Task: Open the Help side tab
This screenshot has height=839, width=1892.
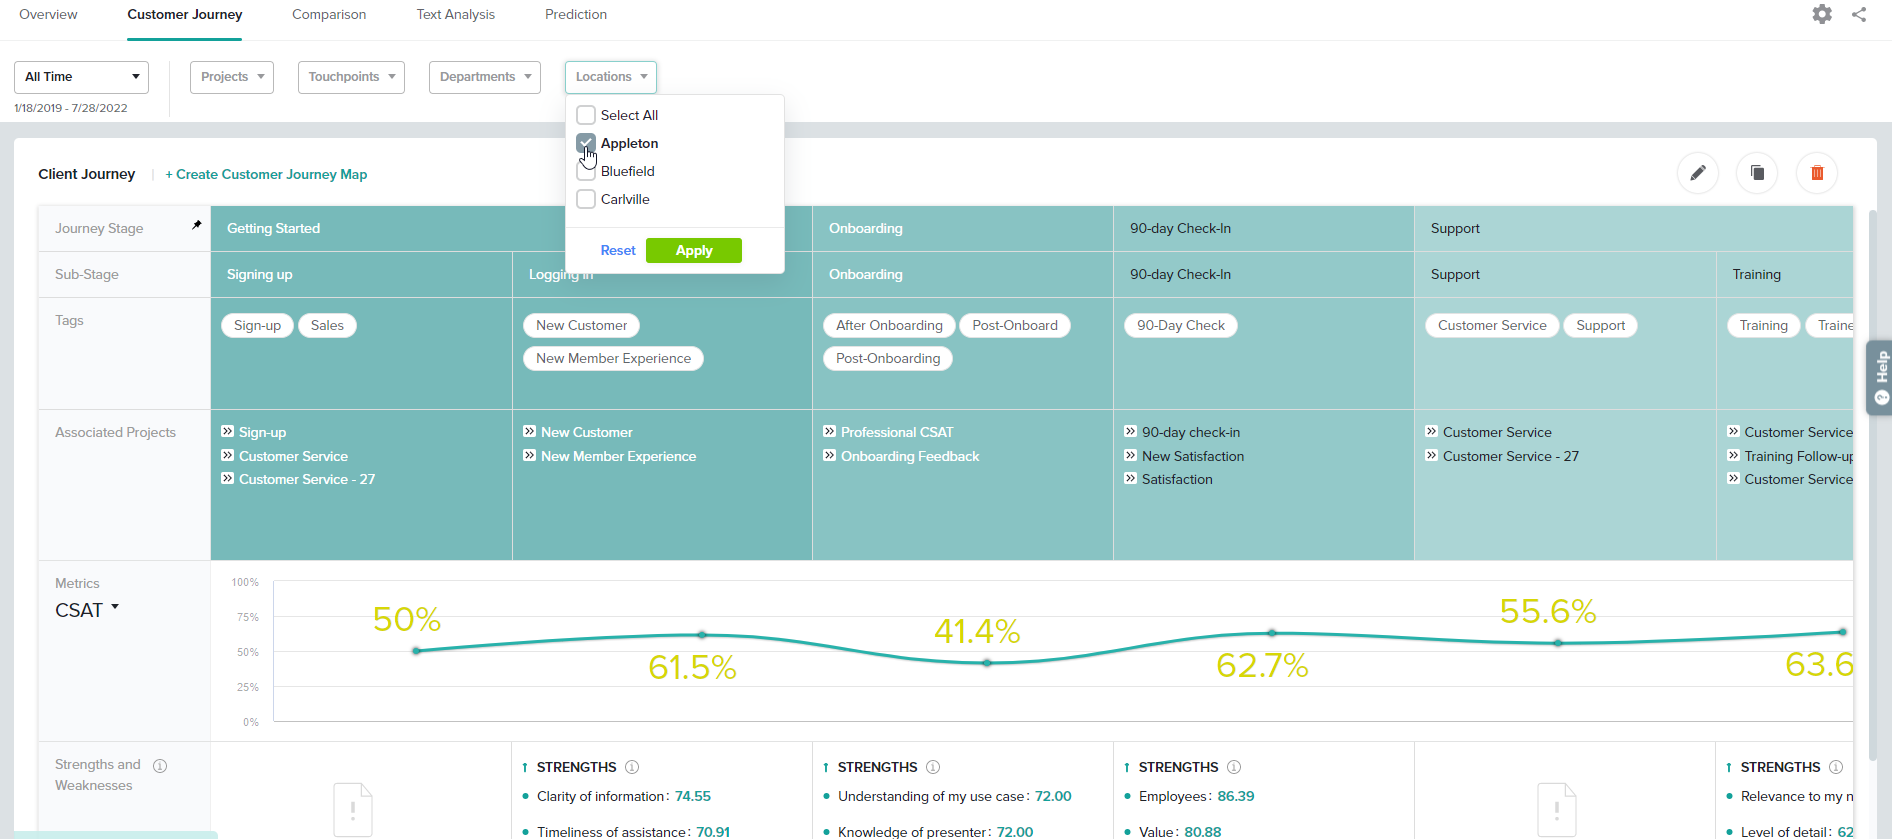Action: [x=1880, y=377]
